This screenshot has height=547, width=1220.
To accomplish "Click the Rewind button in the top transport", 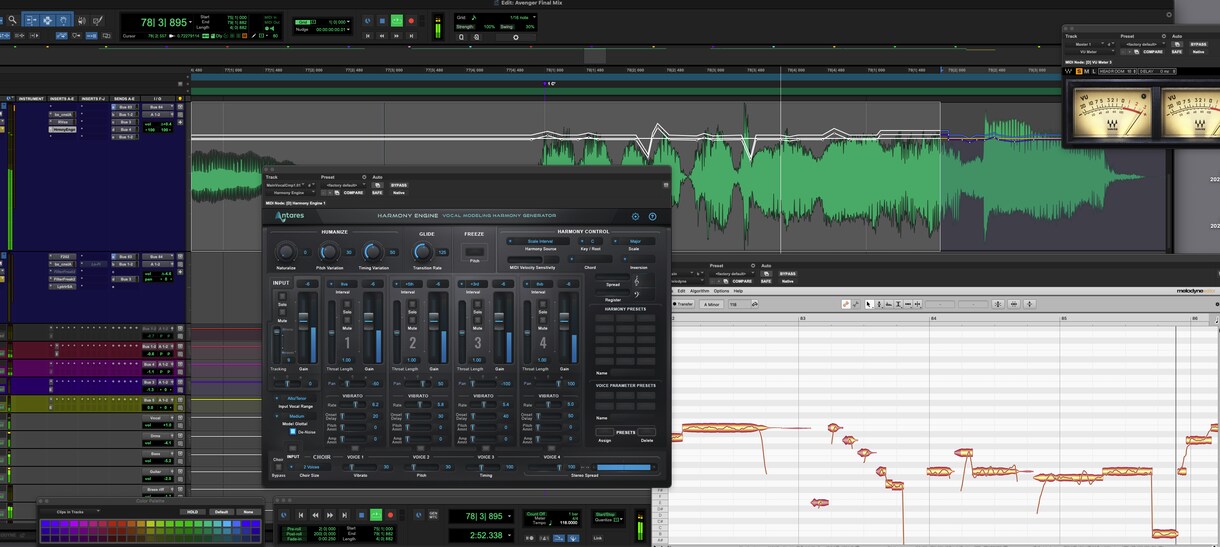I will pyautogui.click(x=382, y=36).
